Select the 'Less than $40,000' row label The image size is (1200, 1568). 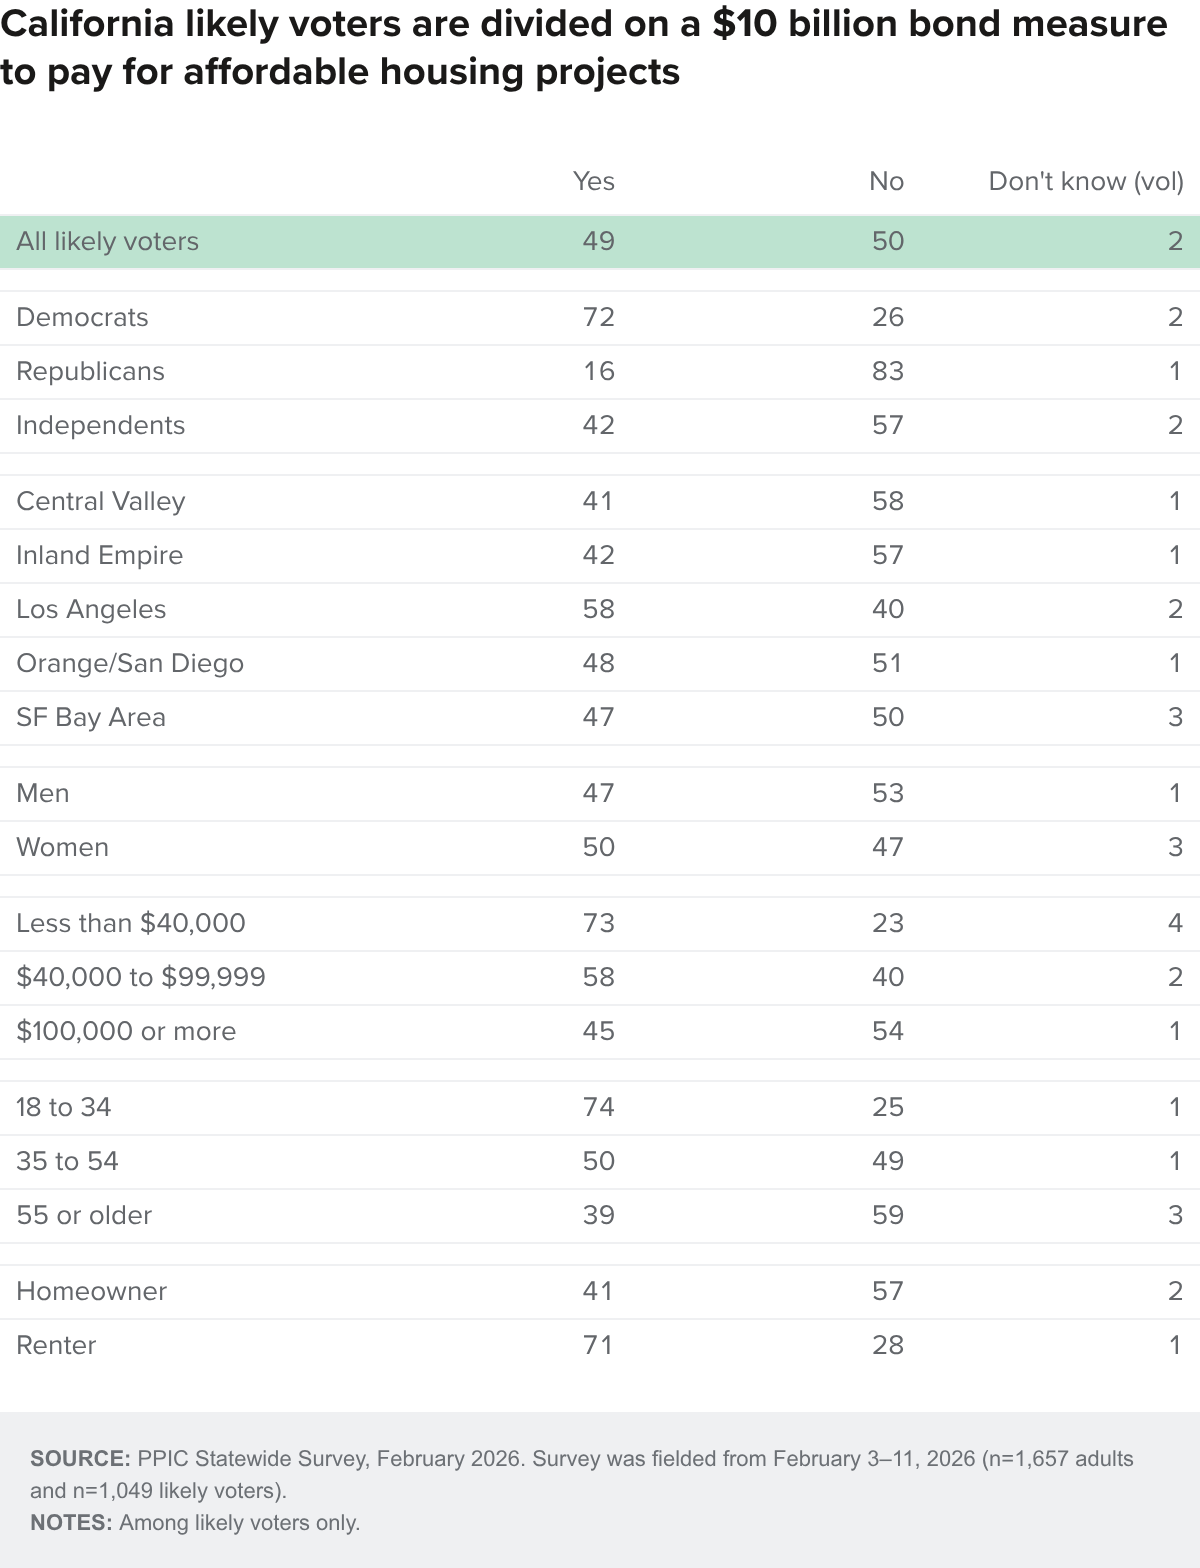coord(131,923)
